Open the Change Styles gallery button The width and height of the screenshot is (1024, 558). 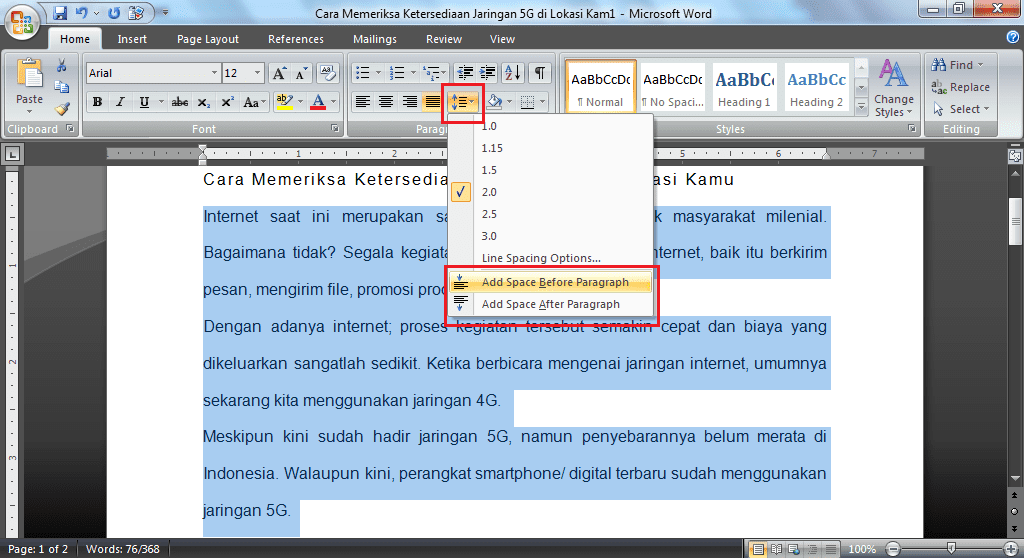tap(893, 88)
